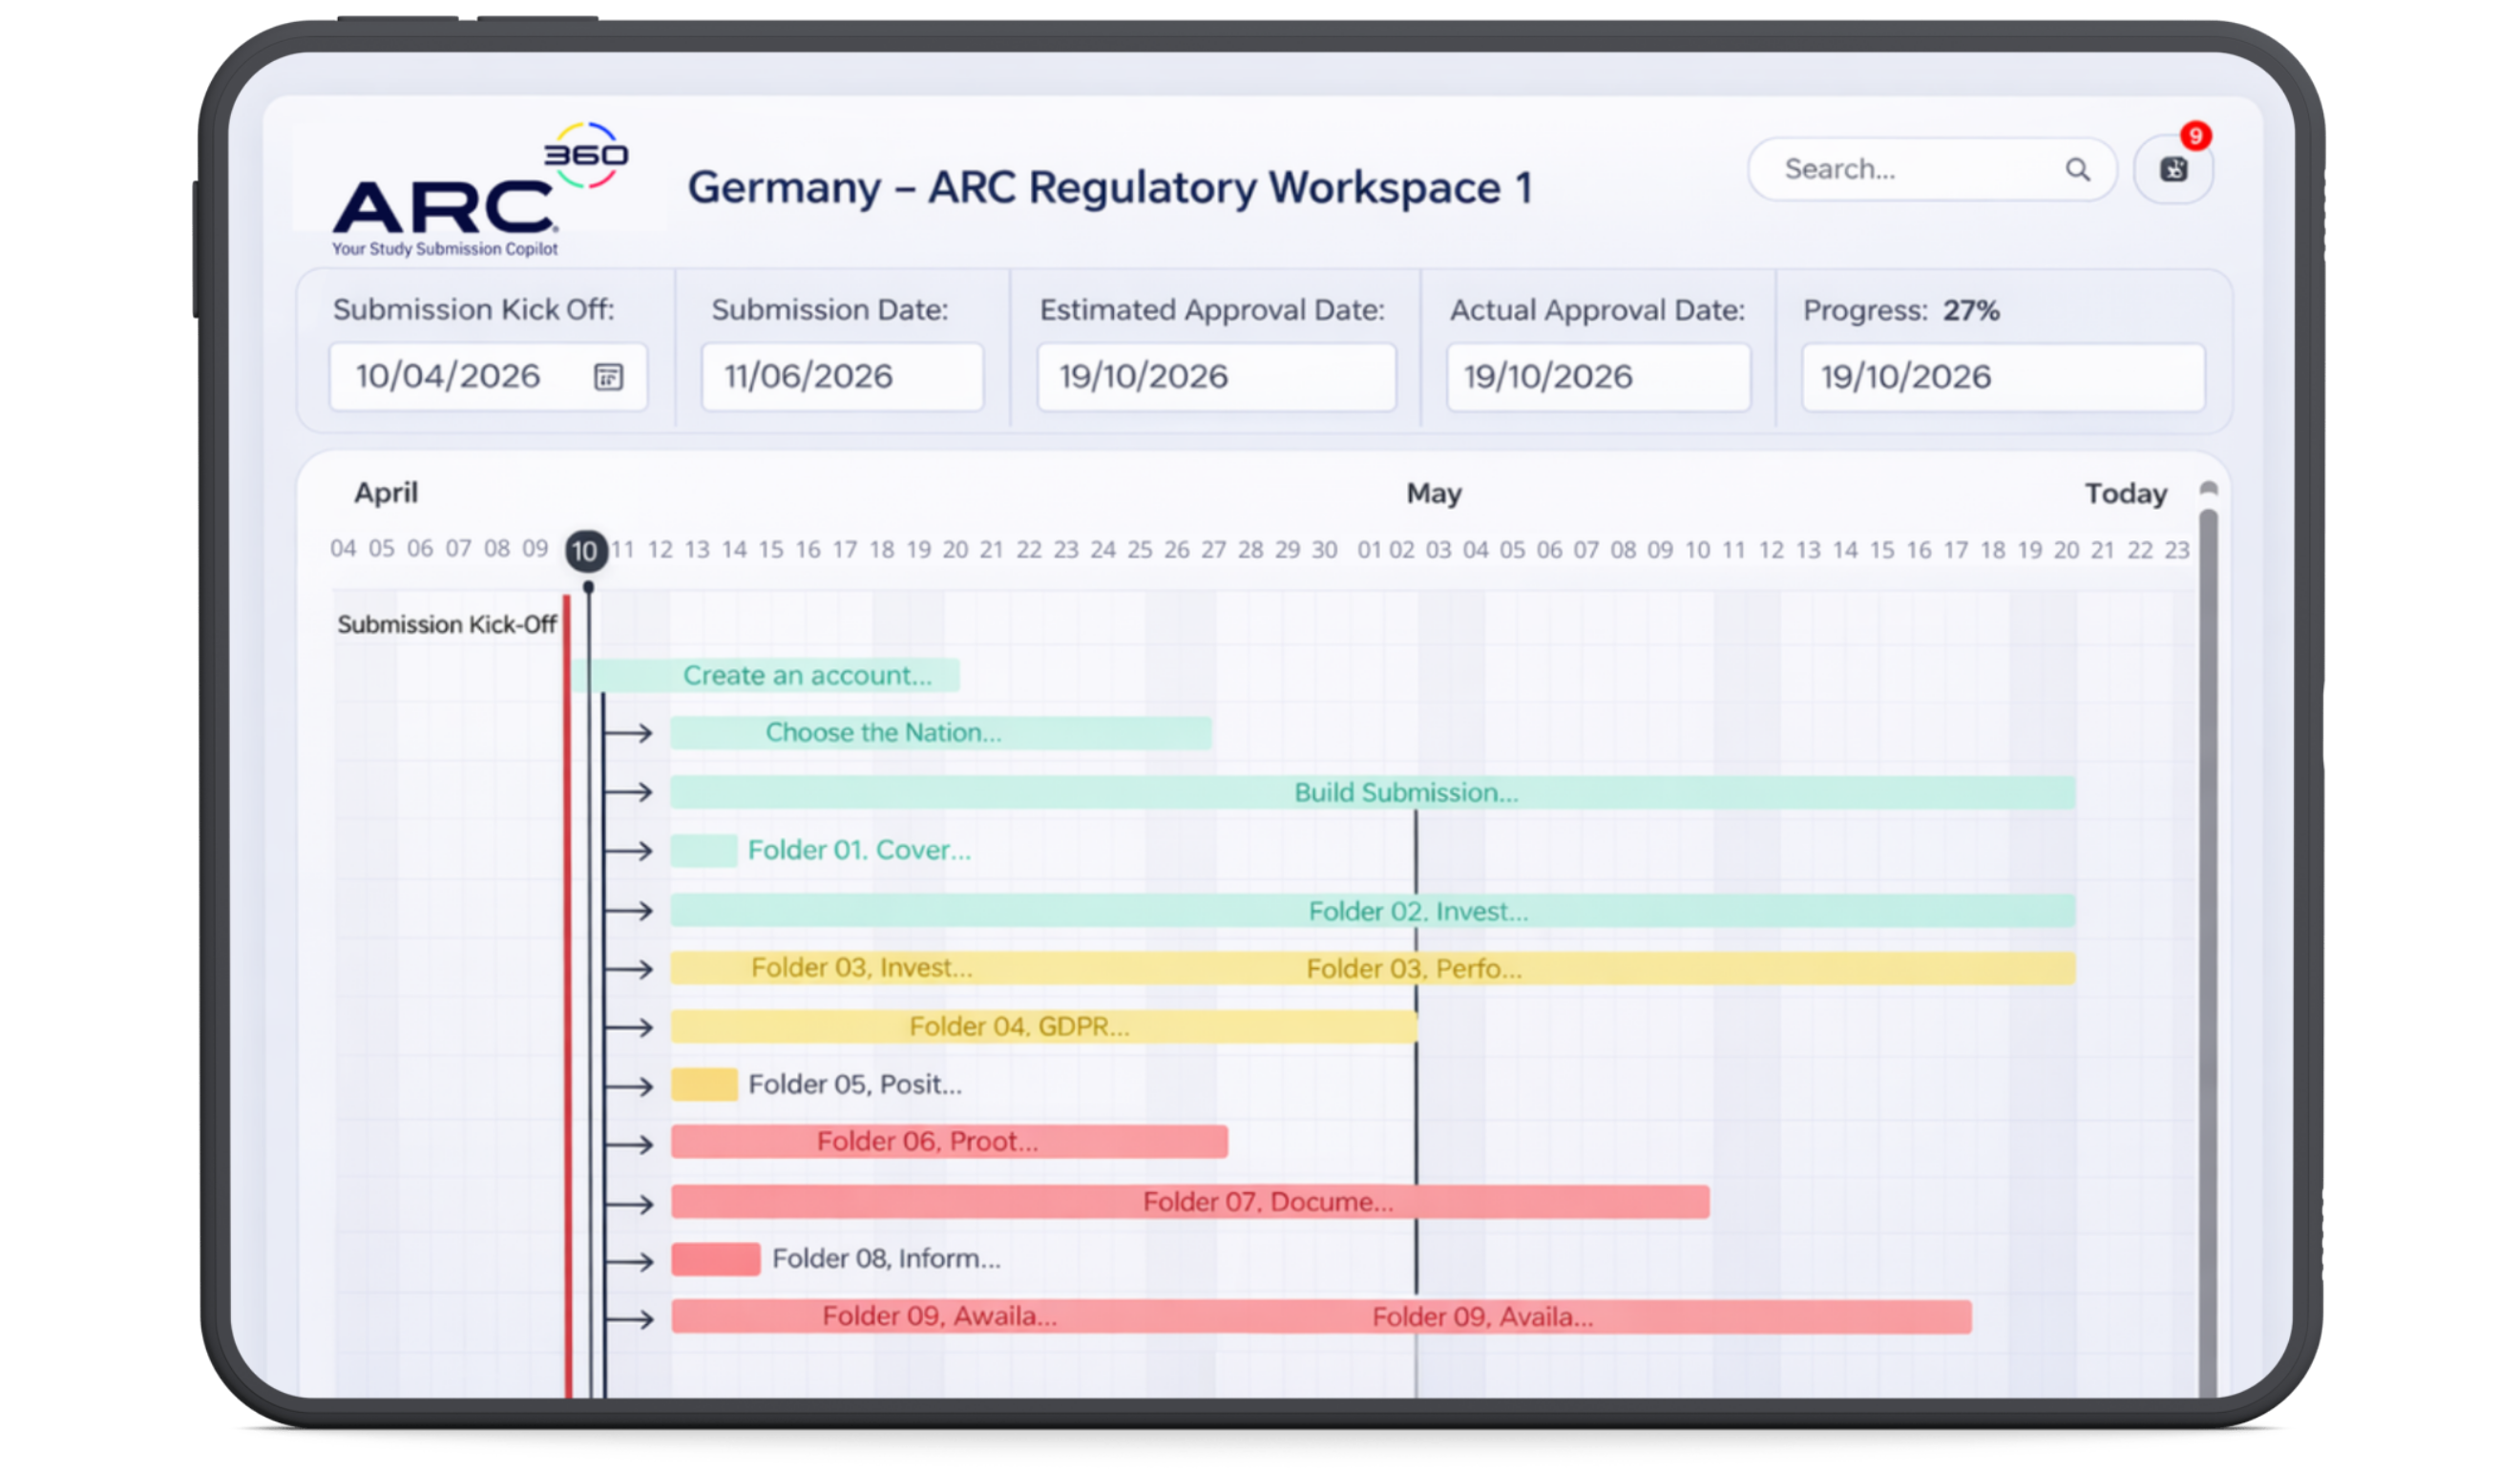Click the scrollbar up arrow
The height and width of the screenshot is (1473, 2520).
point(2208,489)
